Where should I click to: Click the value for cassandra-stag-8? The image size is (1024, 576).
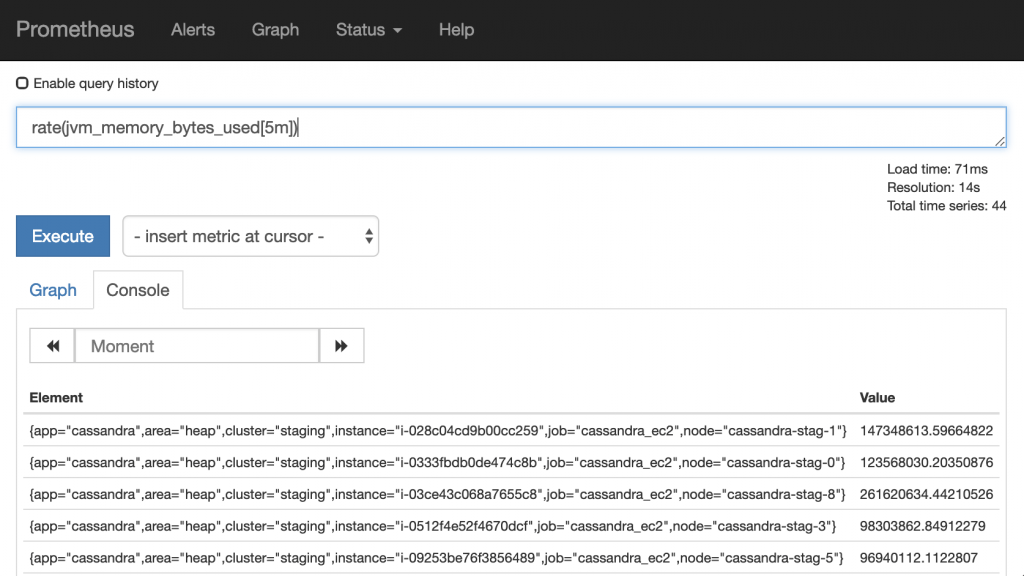pos(926,495)
